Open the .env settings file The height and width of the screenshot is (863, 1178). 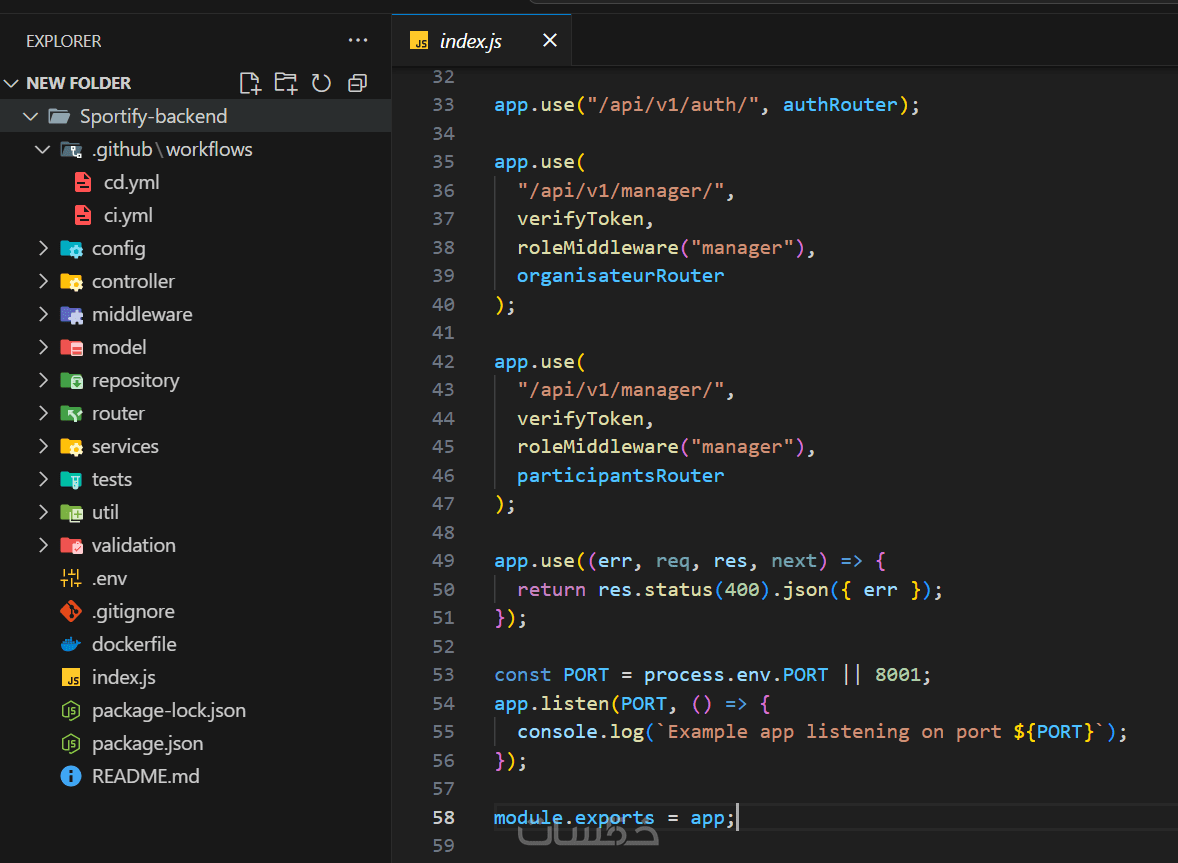(x=109, y=578)
